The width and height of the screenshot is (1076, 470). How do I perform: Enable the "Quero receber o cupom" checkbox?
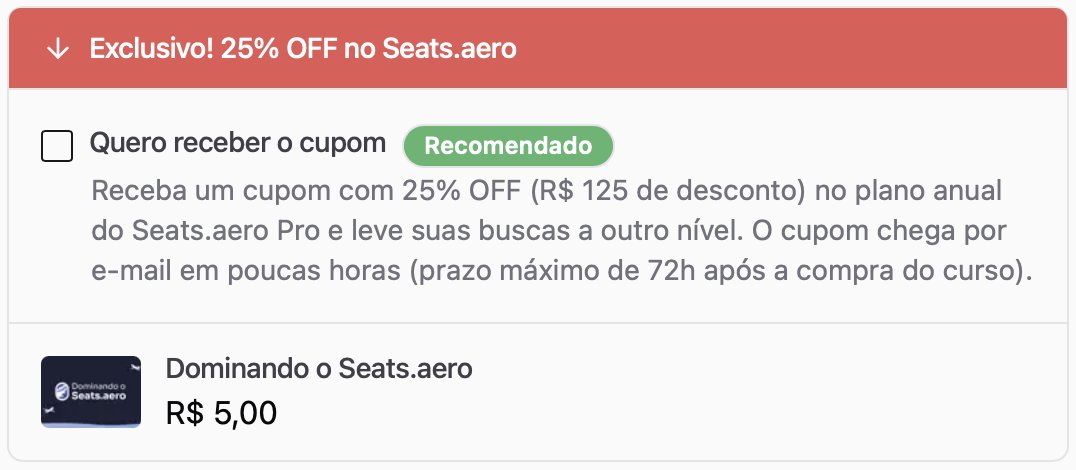(57, 146)
